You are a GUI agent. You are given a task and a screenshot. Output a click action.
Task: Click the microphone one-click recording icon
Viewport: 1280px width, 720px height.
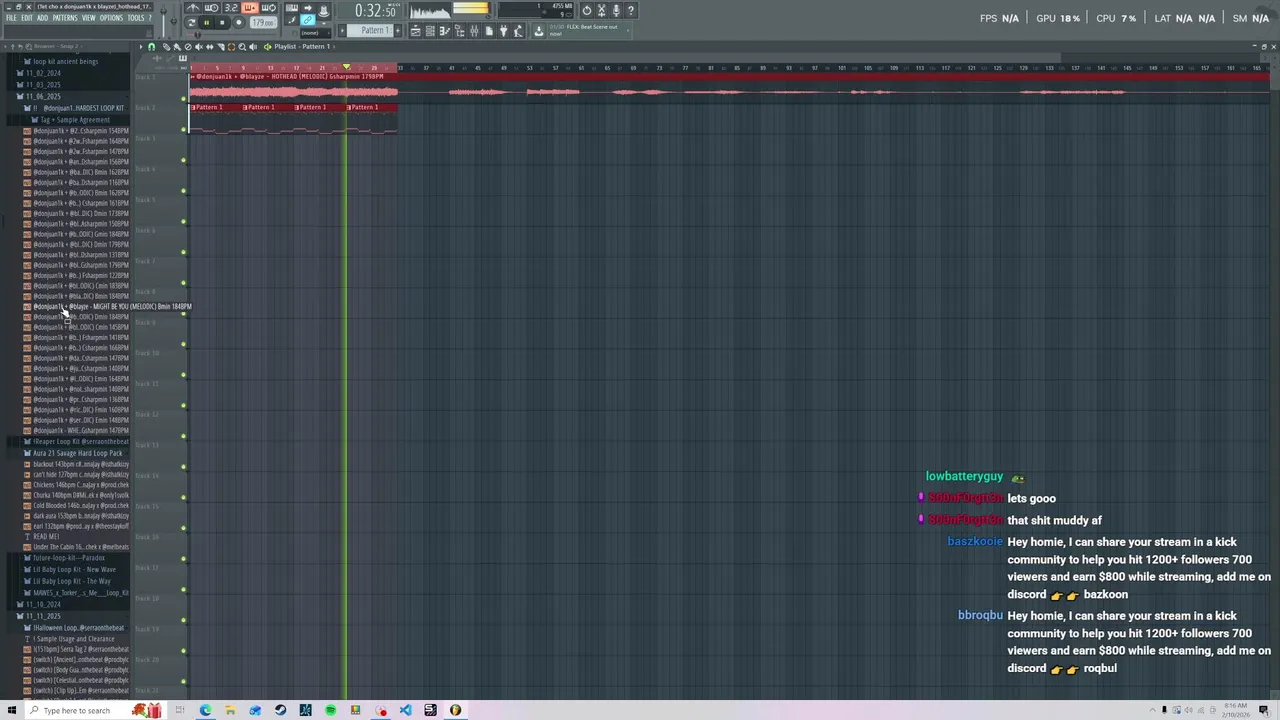click(x=616, y=10)
